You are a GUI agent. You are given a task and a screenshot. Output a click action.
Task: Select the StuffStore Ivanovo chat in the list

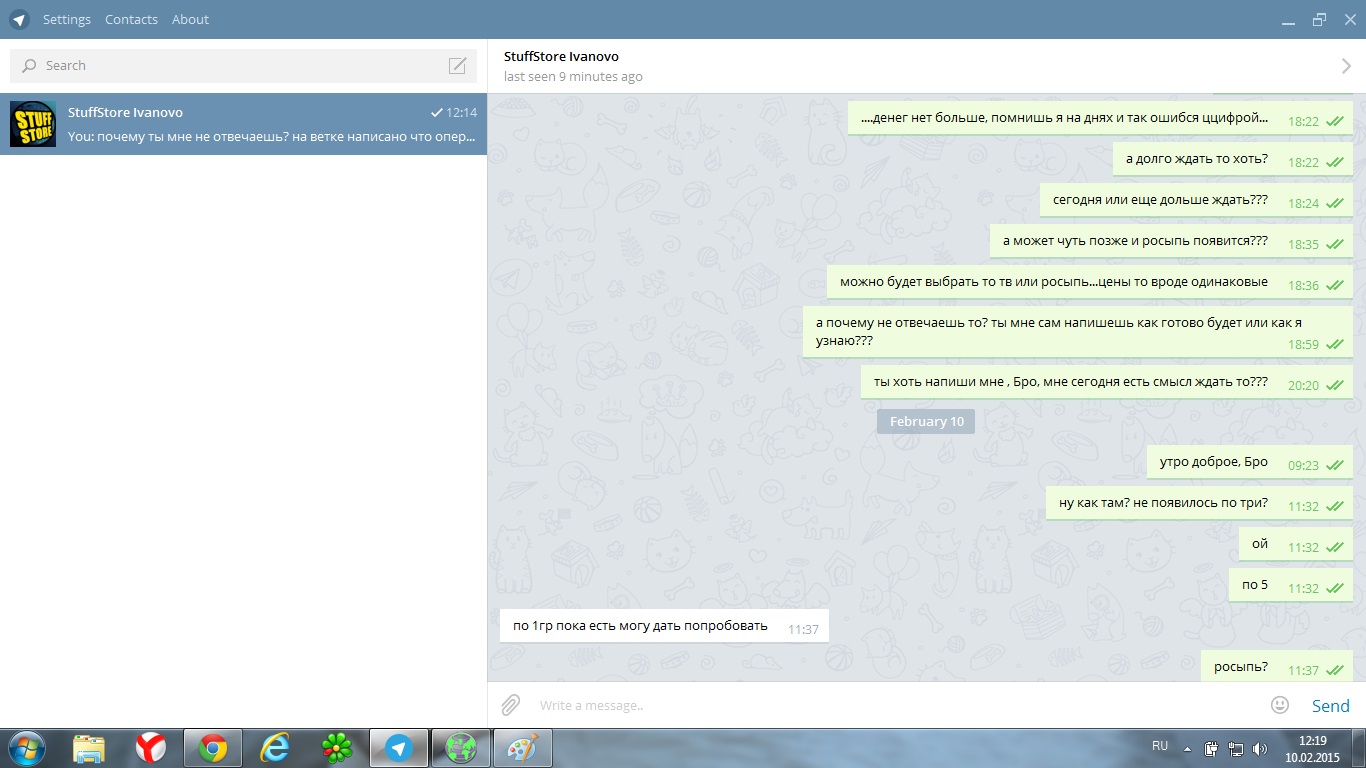pyautogui.click(x=243, y=124)
